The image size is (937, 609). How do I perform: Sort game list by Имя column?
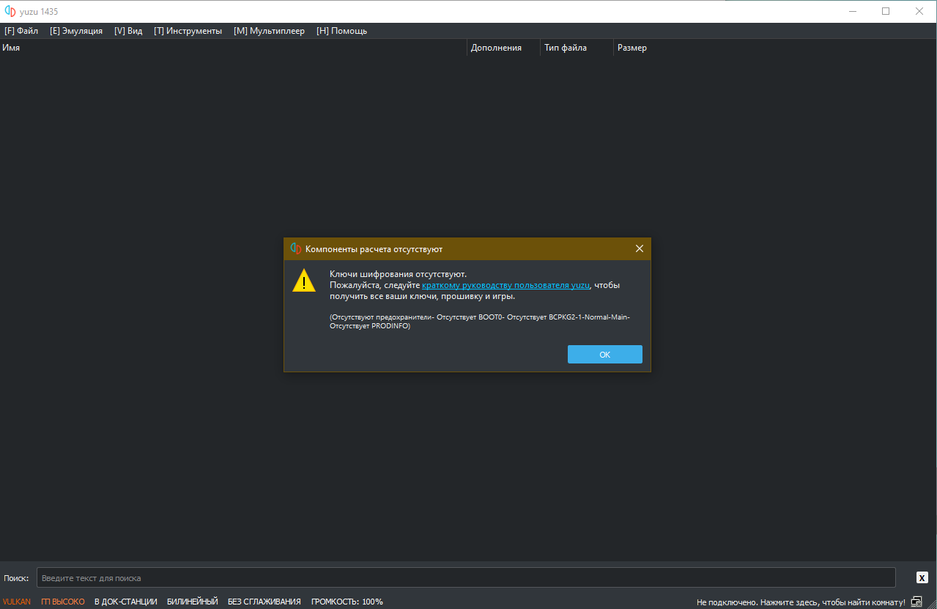coord(233,48)
